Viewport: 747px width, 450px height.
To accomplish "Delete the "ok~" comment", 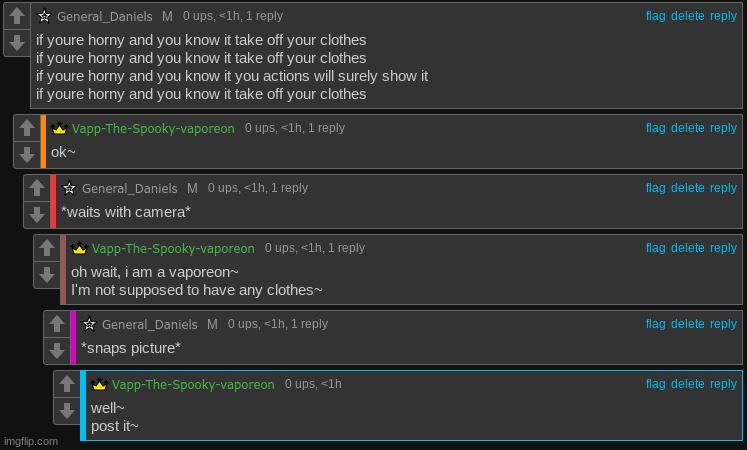I will click(687, 128).
